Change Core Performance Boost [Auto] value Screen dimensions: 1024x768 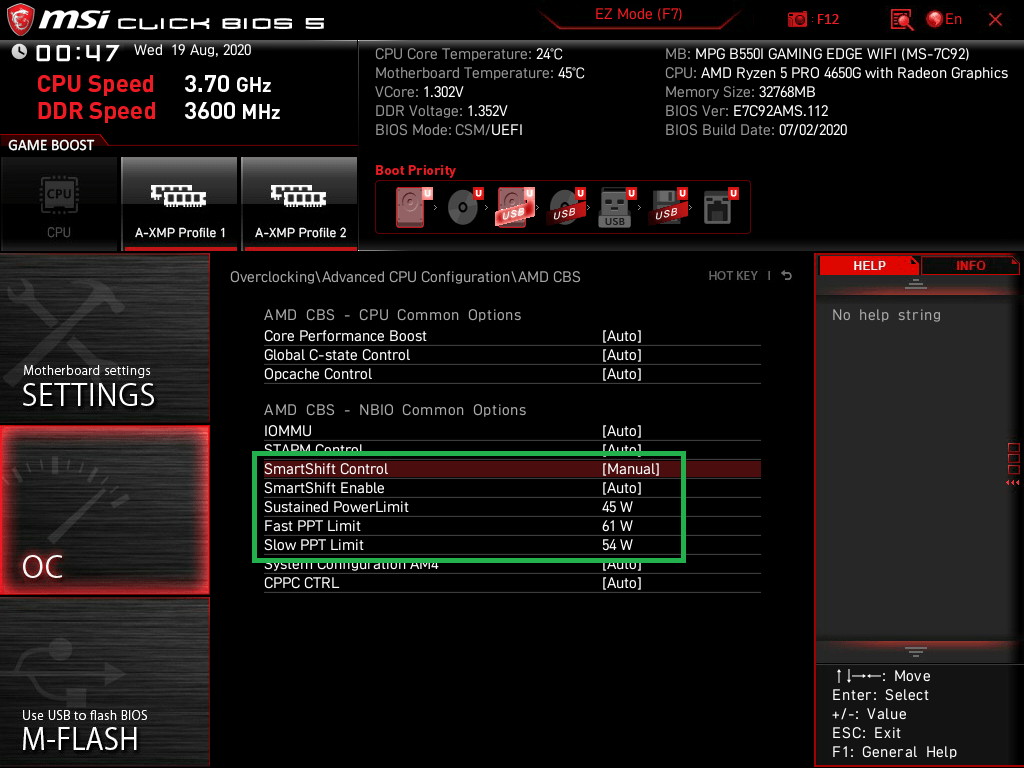[622, 336]
